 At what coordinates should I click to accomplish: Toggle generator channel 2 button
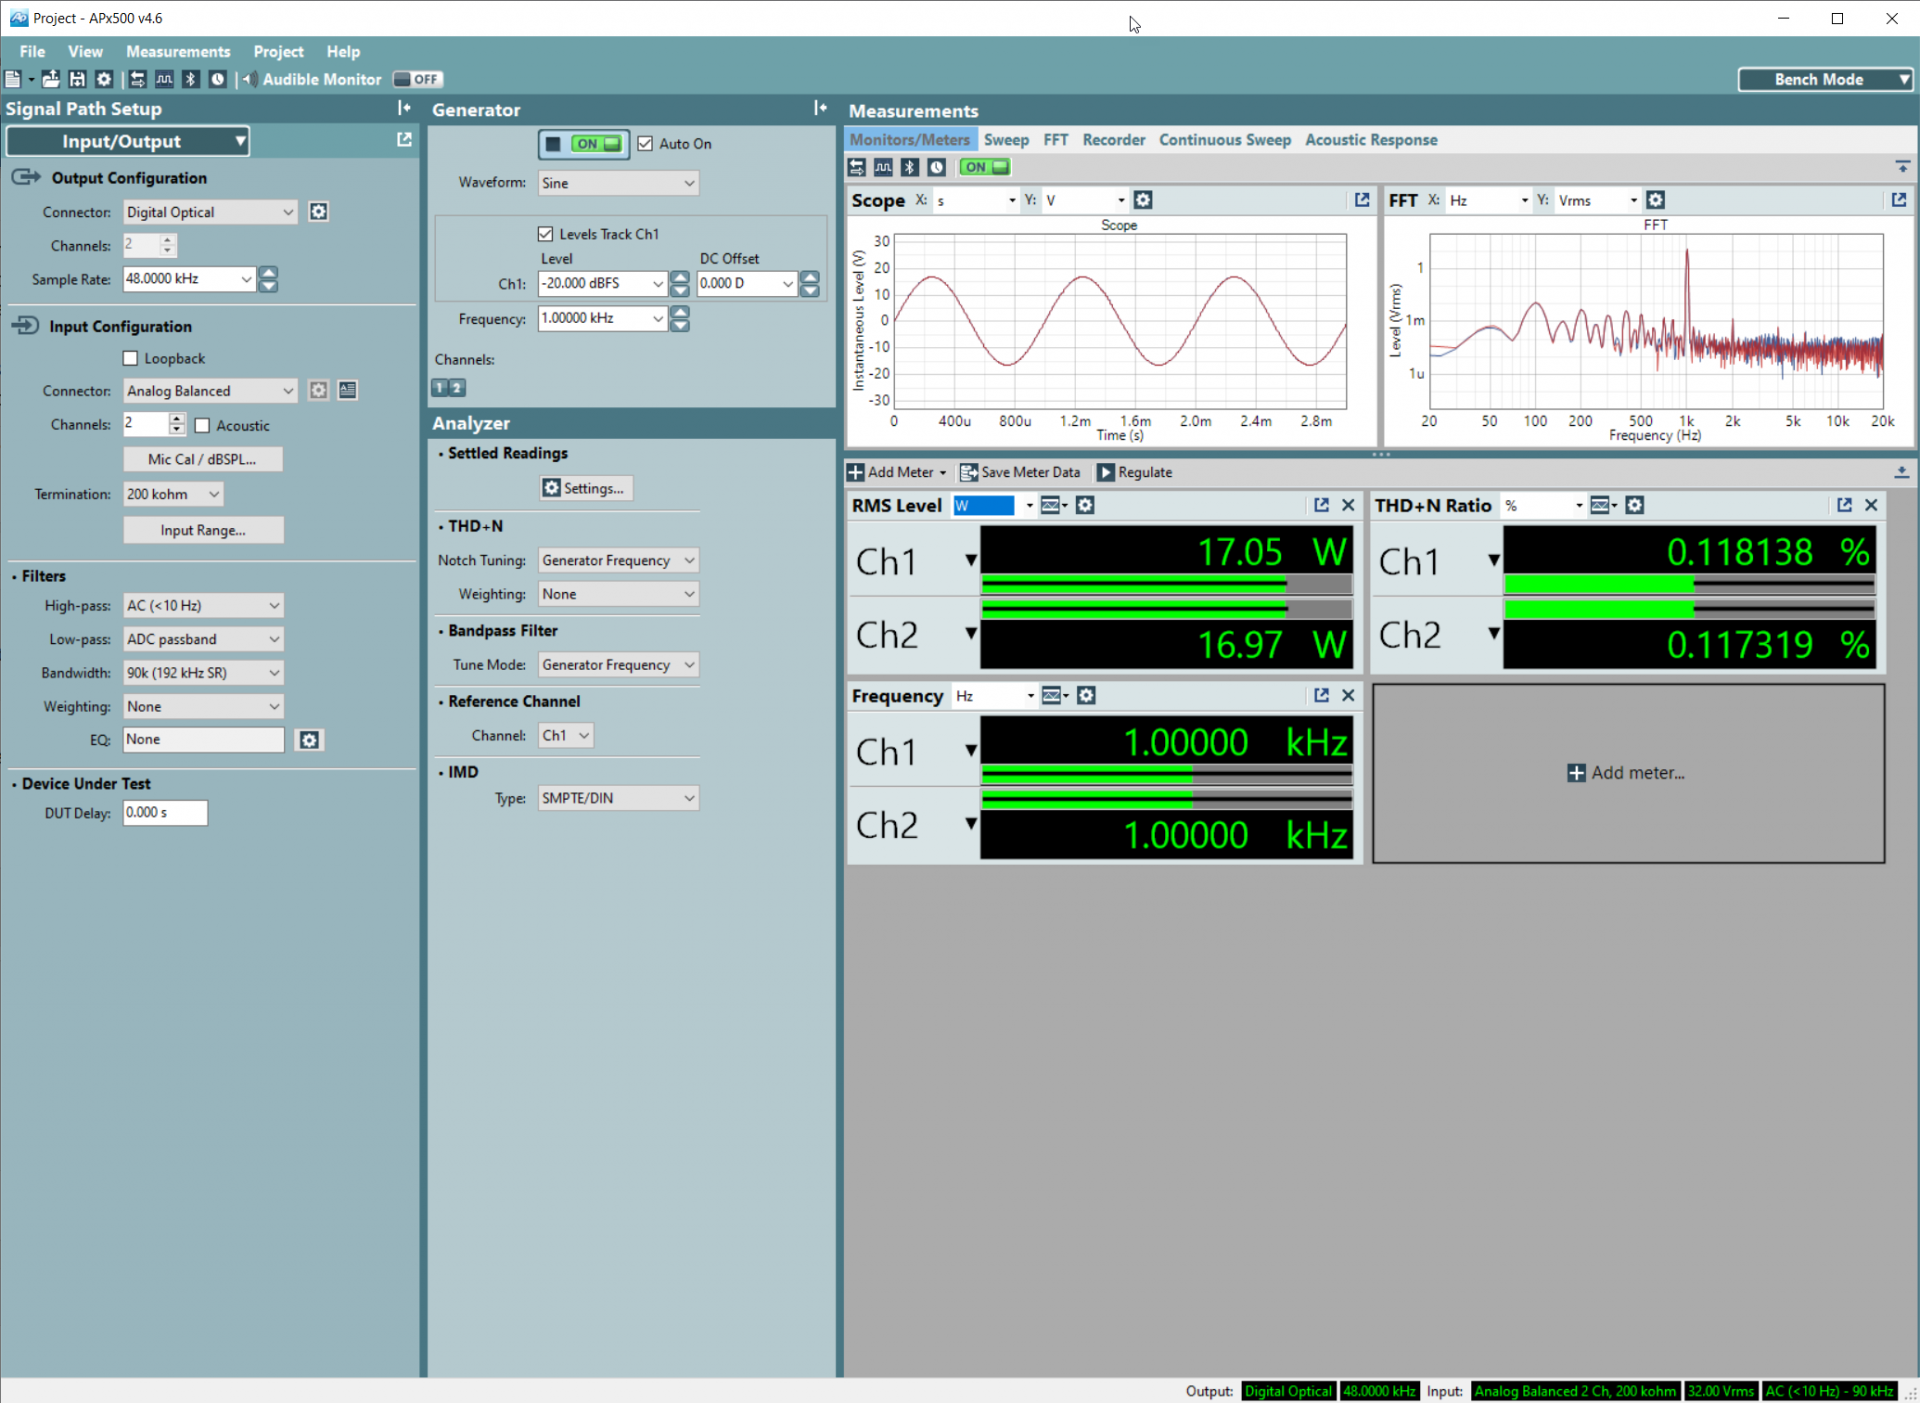457,387
